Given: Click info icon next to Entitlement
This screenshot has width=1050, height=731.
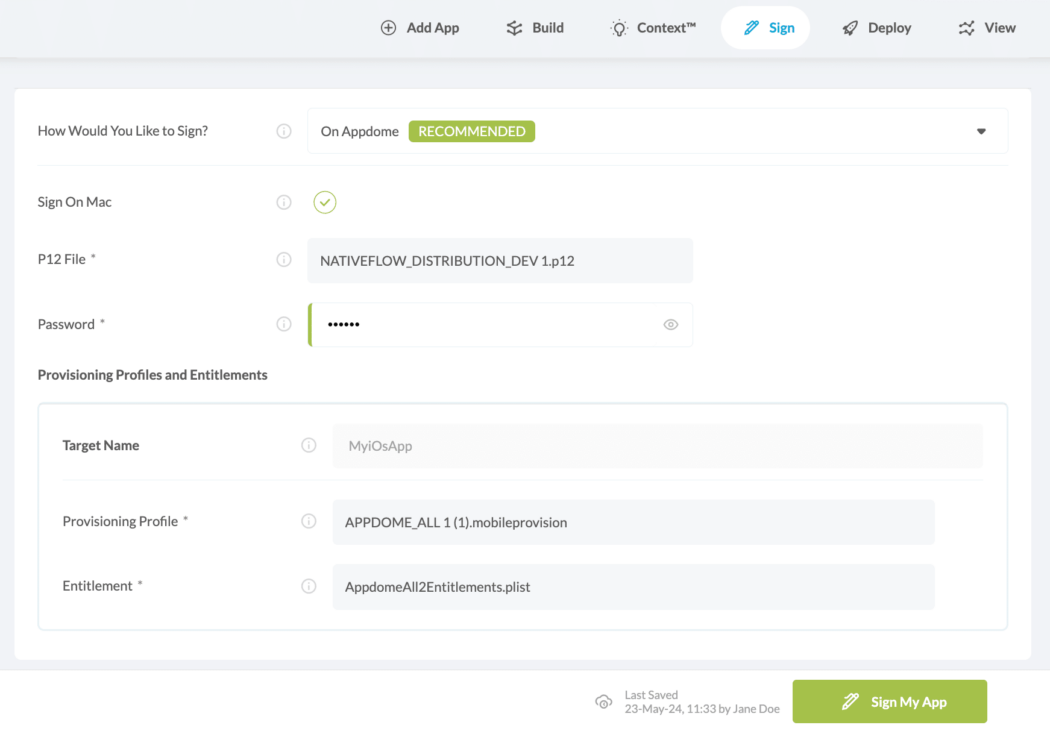Looking at the screenshot, I should coord(309,586).
